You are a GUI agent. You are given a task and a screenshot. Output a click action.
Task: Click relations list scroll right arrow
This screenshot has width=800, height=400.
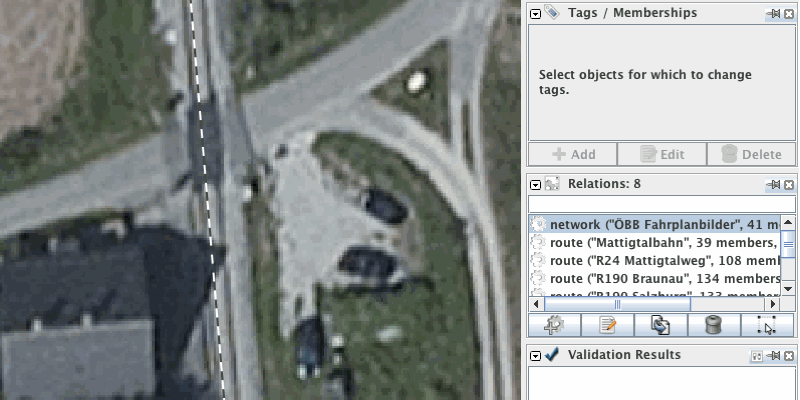click(773, 304)
